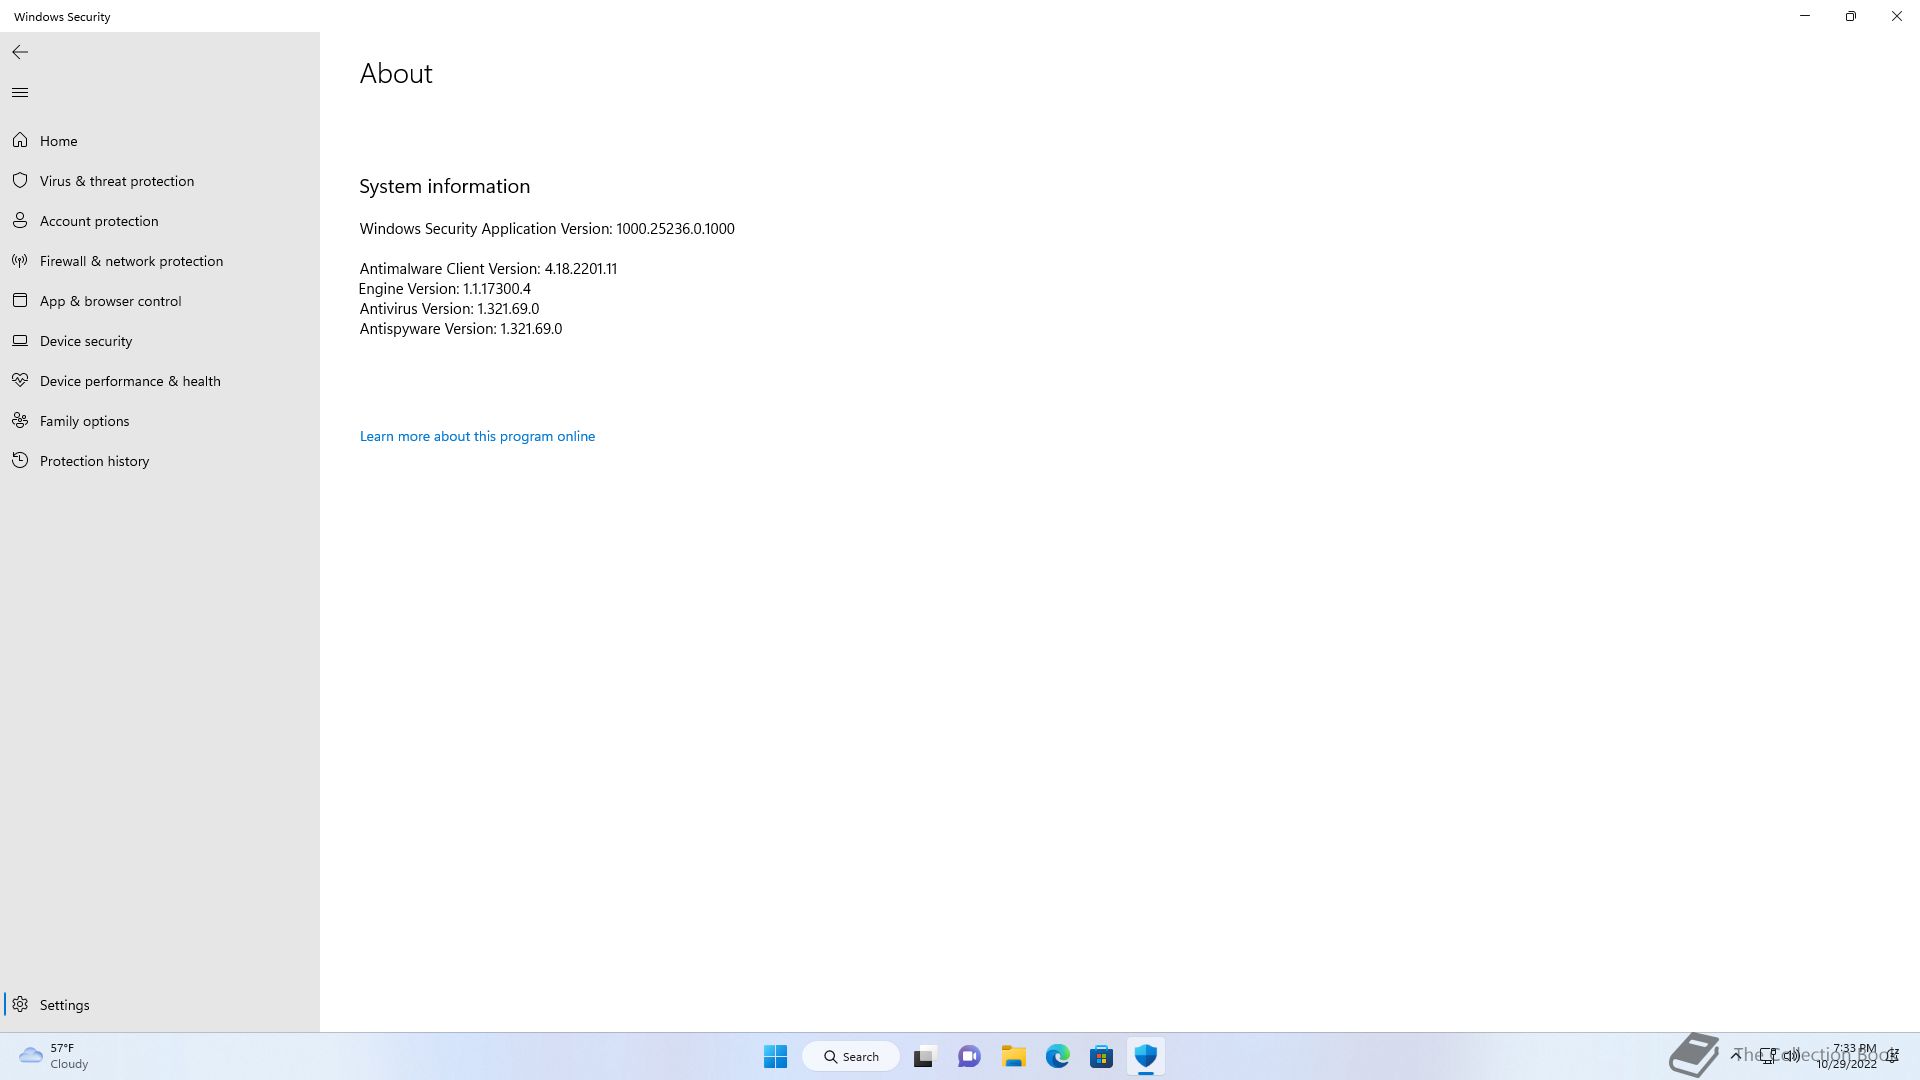The width and height of the screenshot is (1920, 1080).
Task: Open File Explorer from taskbar
Action: pos(1014,1056)
